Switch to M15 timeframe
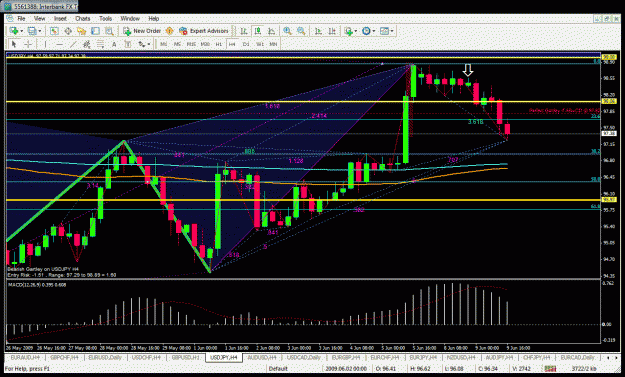625x377 pixels. point(191,44)
